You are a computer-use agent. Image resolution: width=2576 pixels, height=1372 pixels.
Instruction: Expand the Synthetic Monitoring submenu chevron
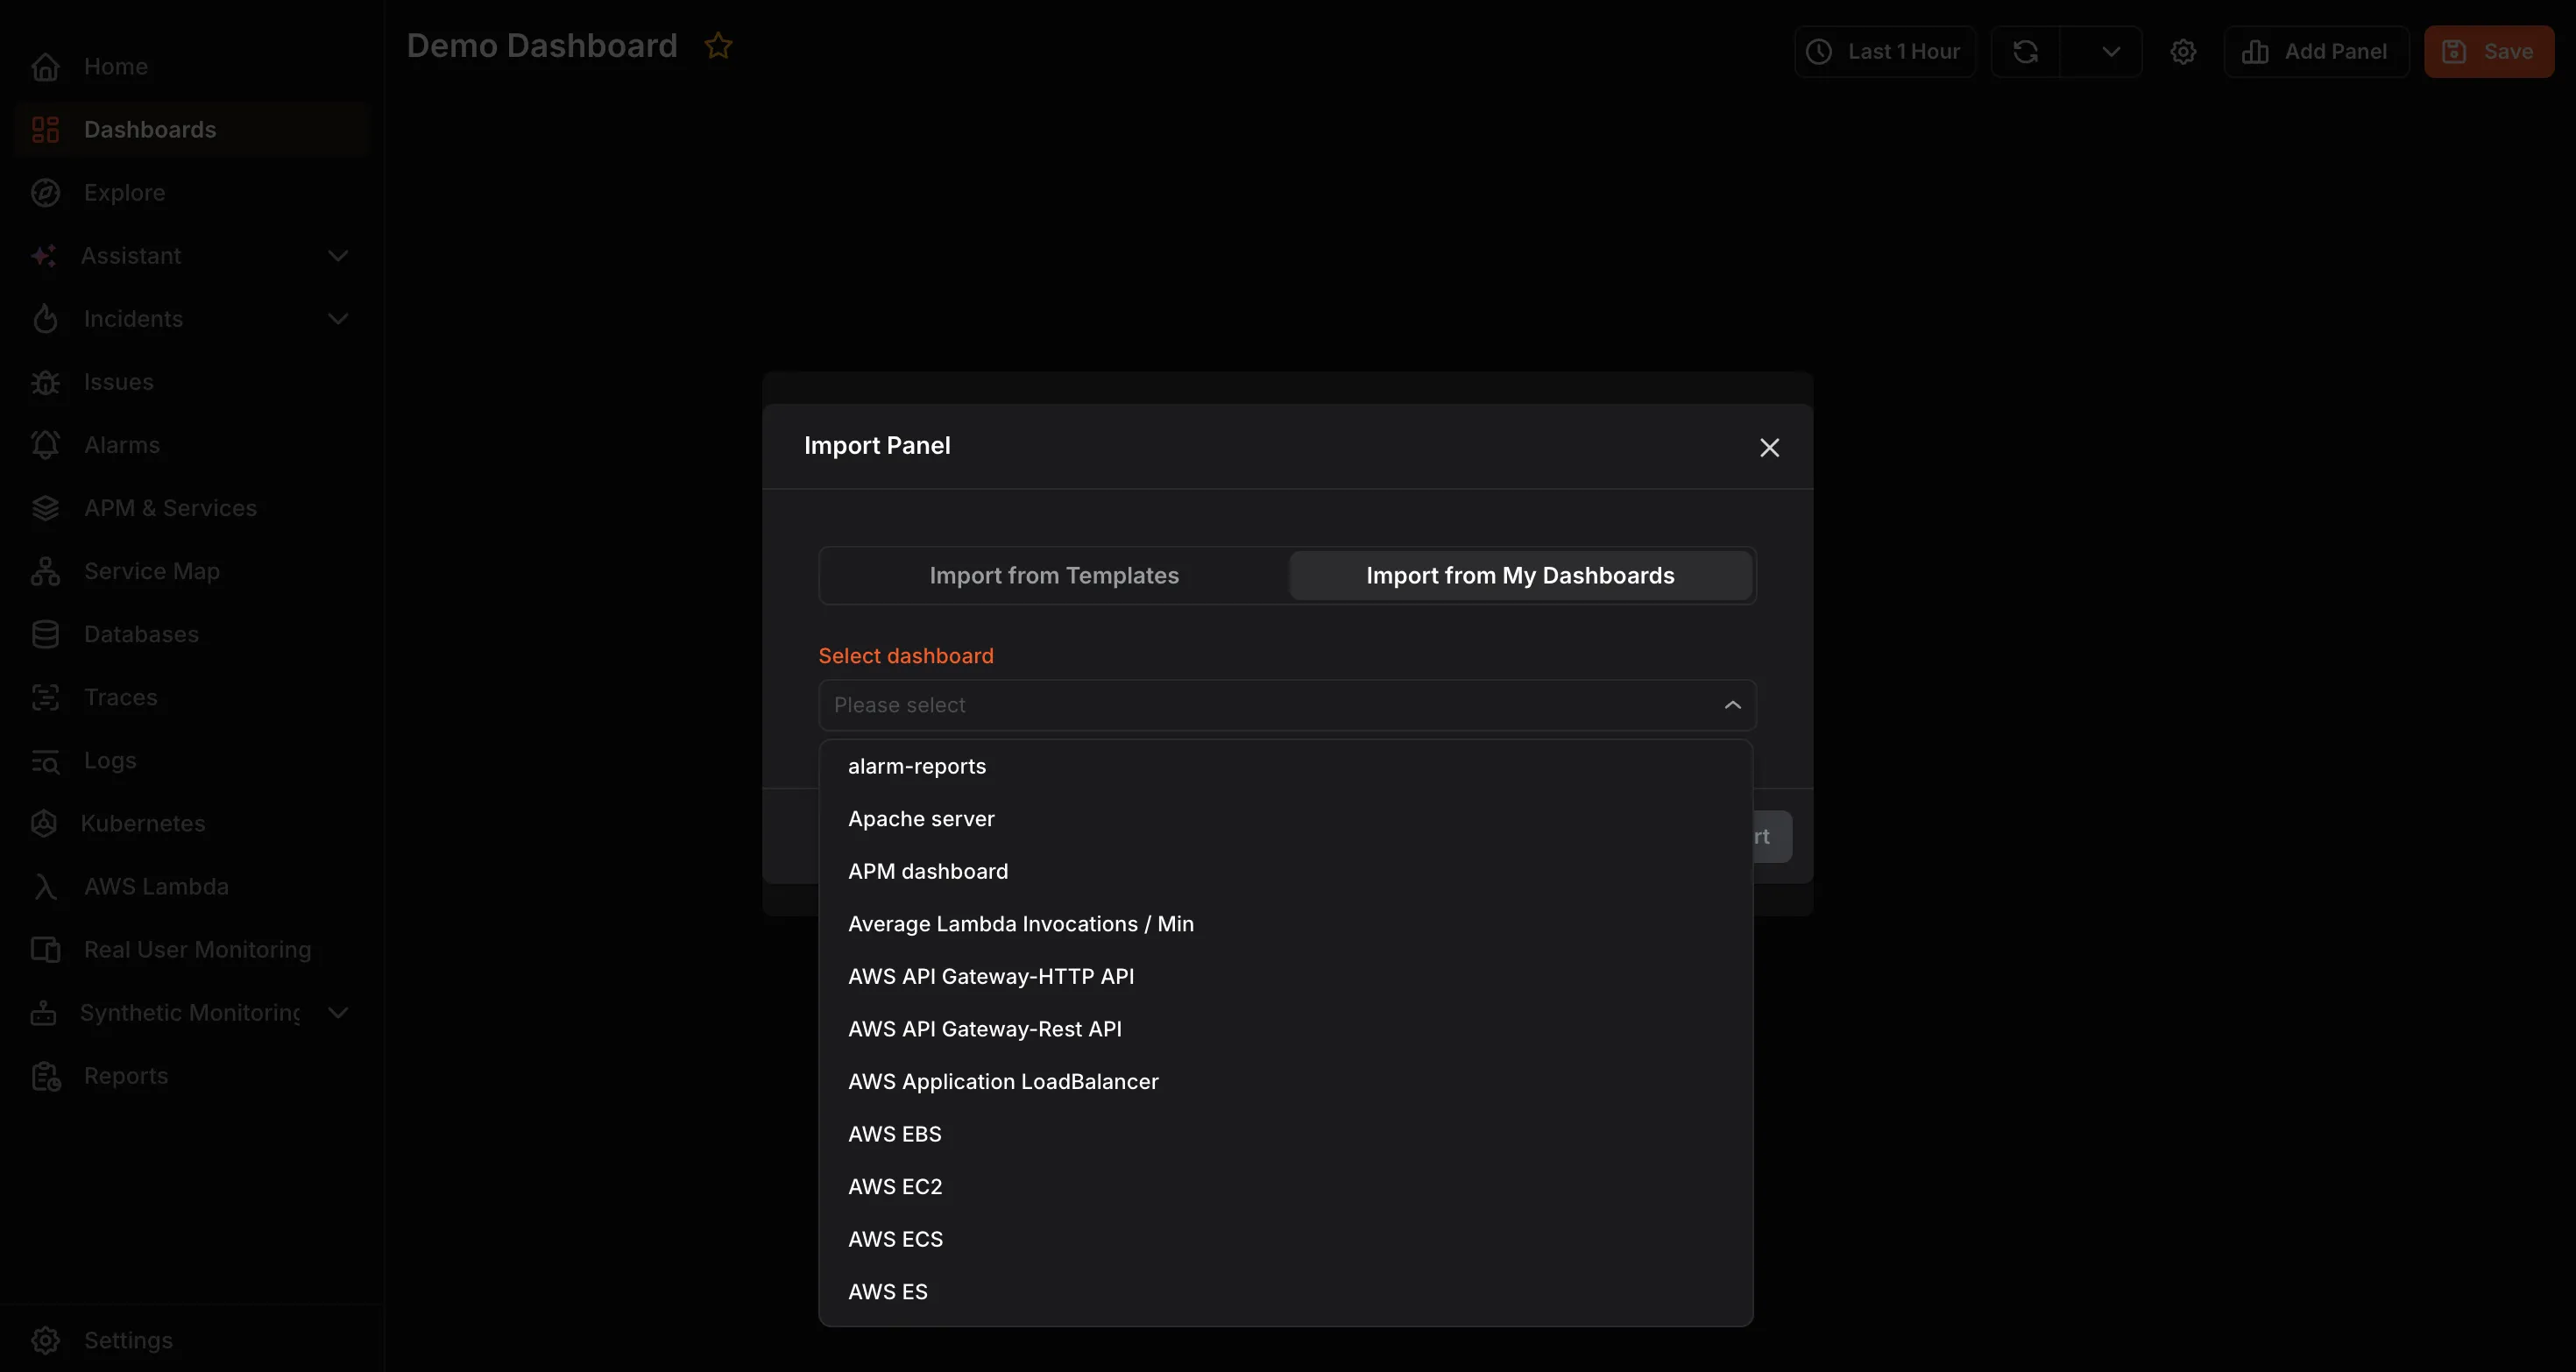click(338, 1013)
